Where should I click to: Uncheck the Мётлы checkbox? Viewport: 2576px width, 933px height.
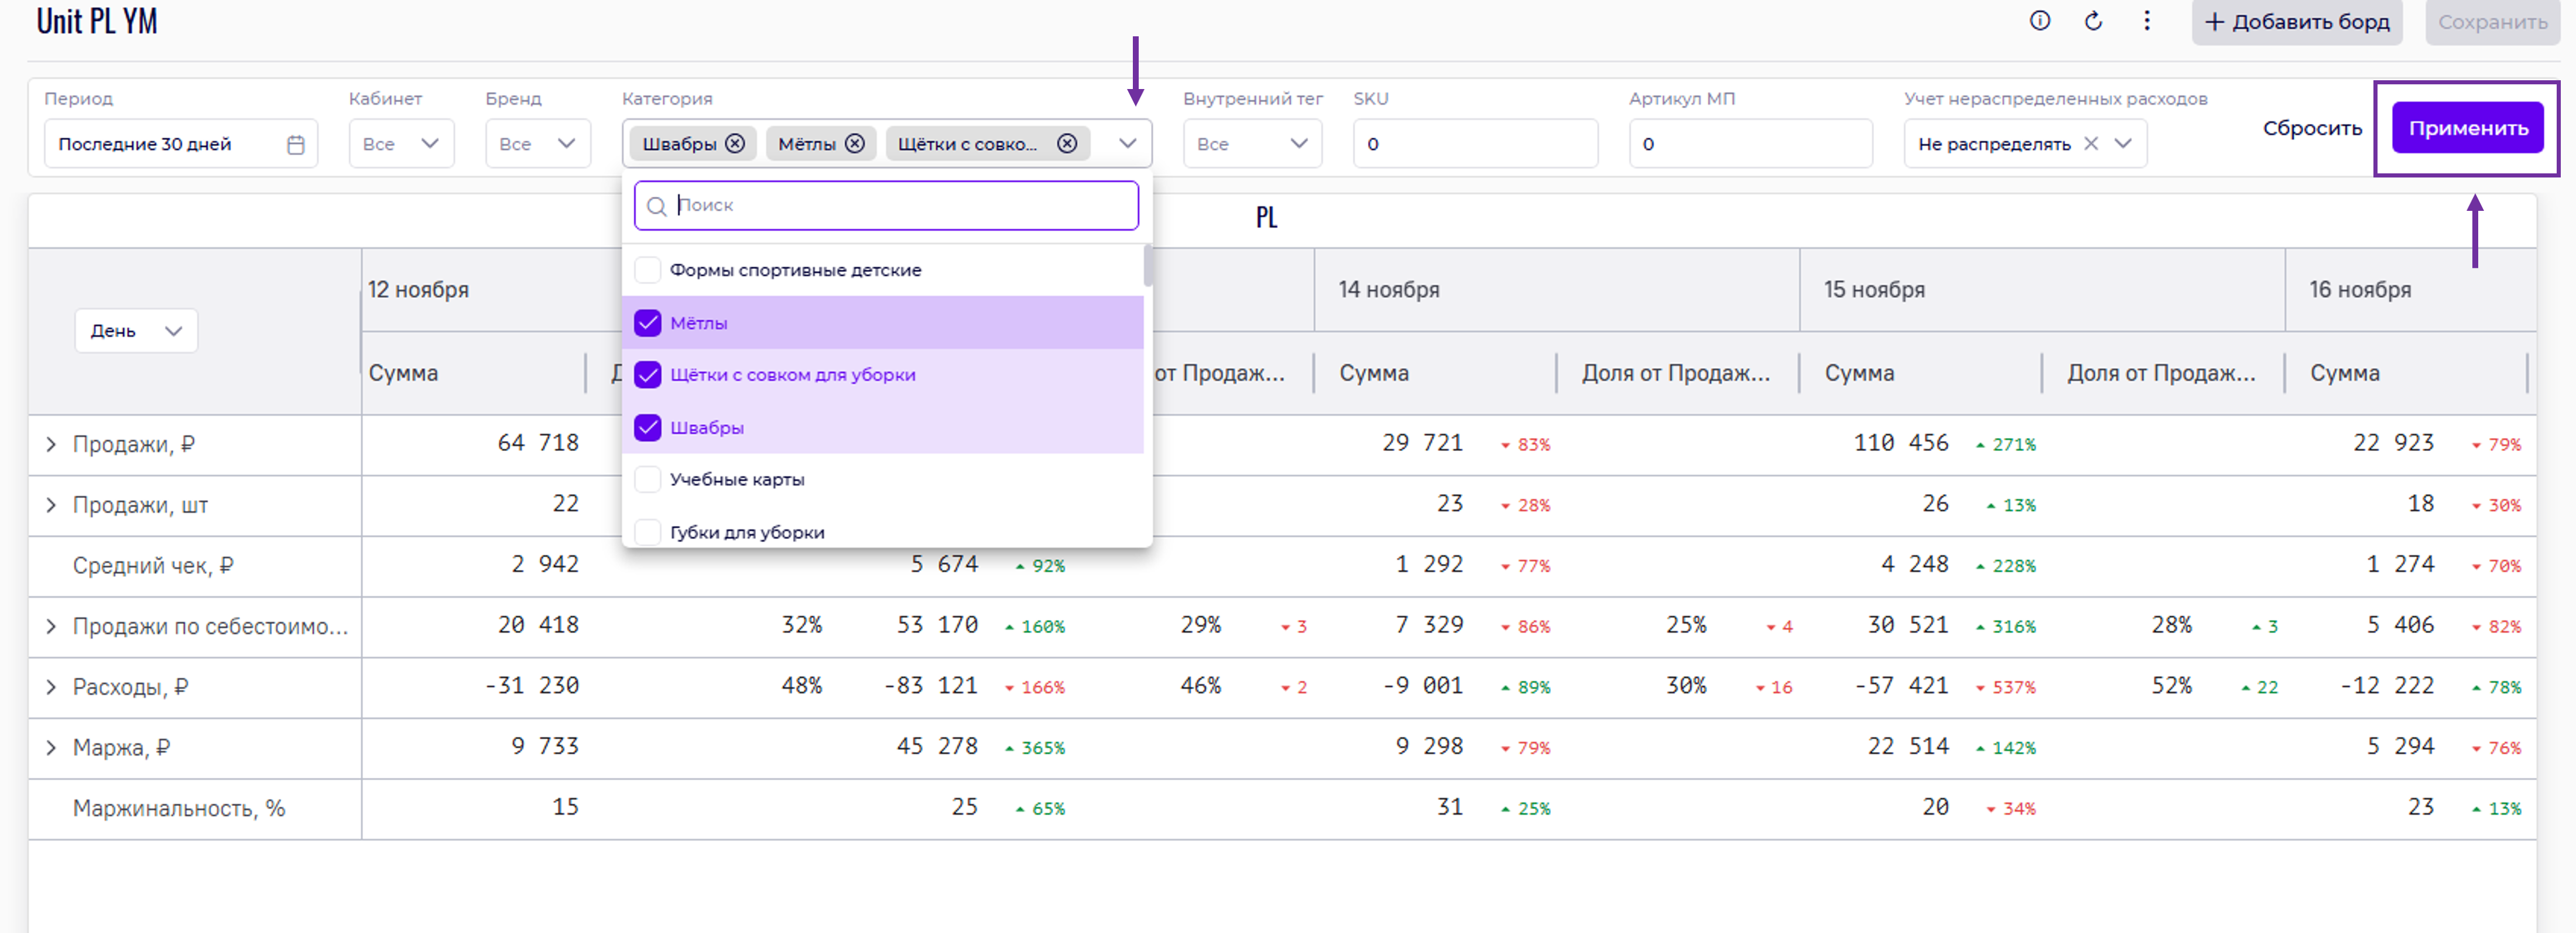(648, 323)
